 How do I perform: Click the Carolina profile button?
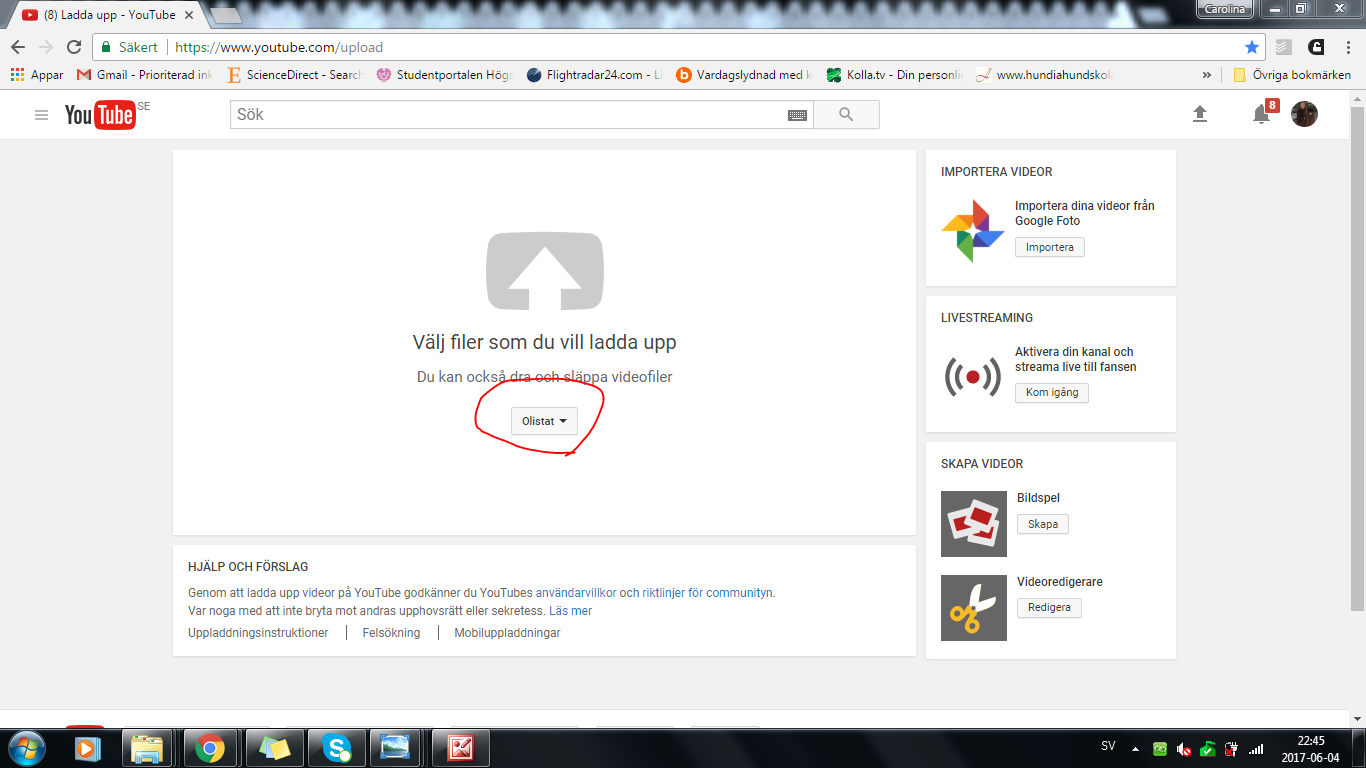coord(1226,9)
